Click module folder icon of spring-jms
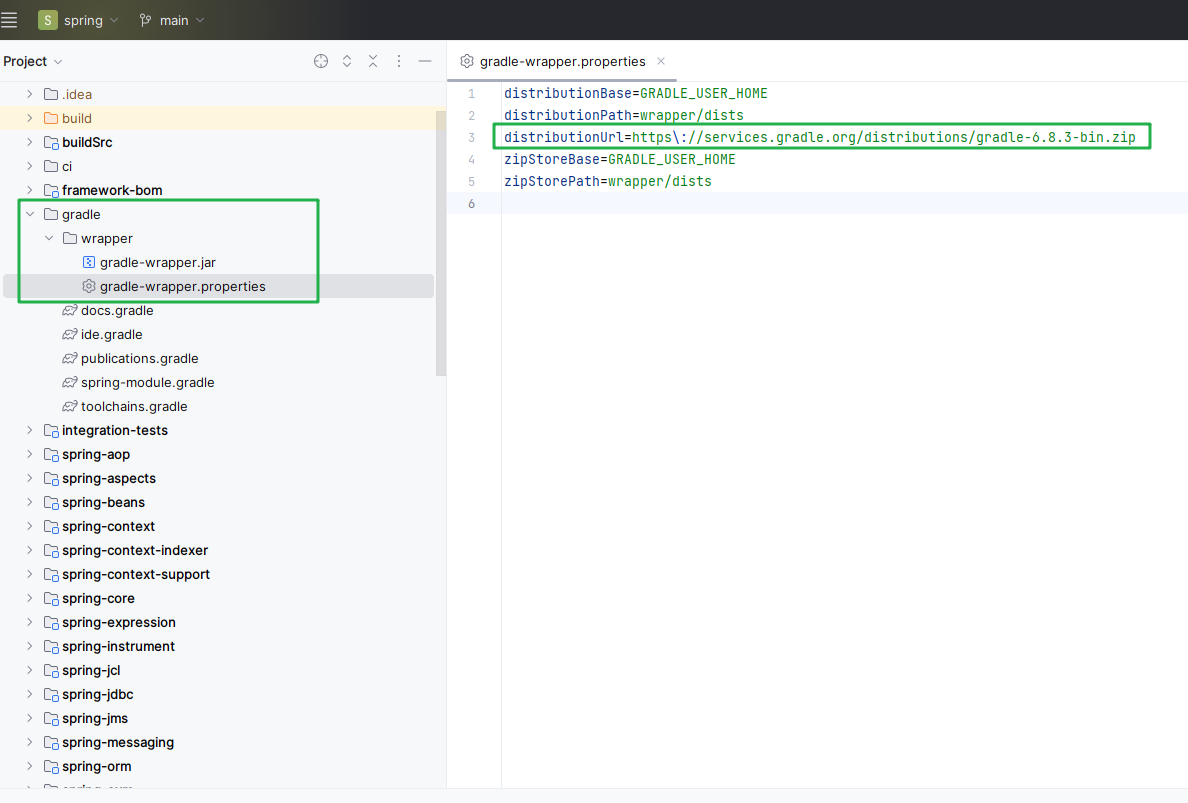Screen dimensions: 1188x803 (52, 719)
